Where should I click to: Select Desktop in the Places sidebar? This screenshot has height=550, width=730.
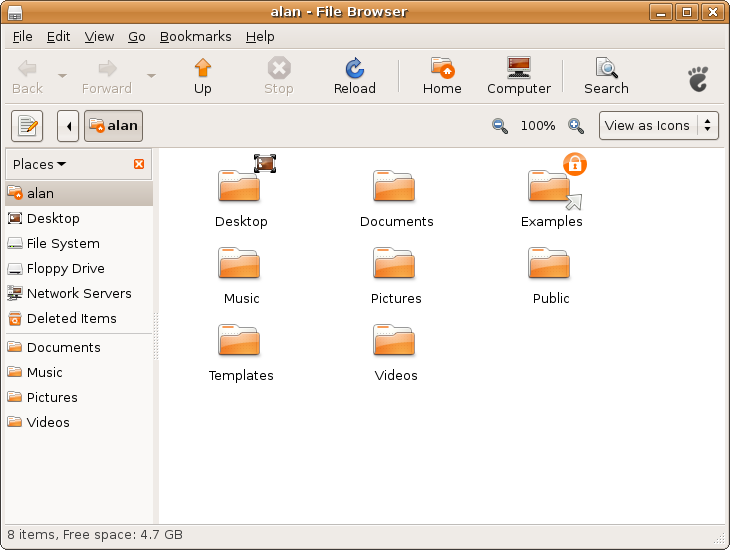pos(79,218)
